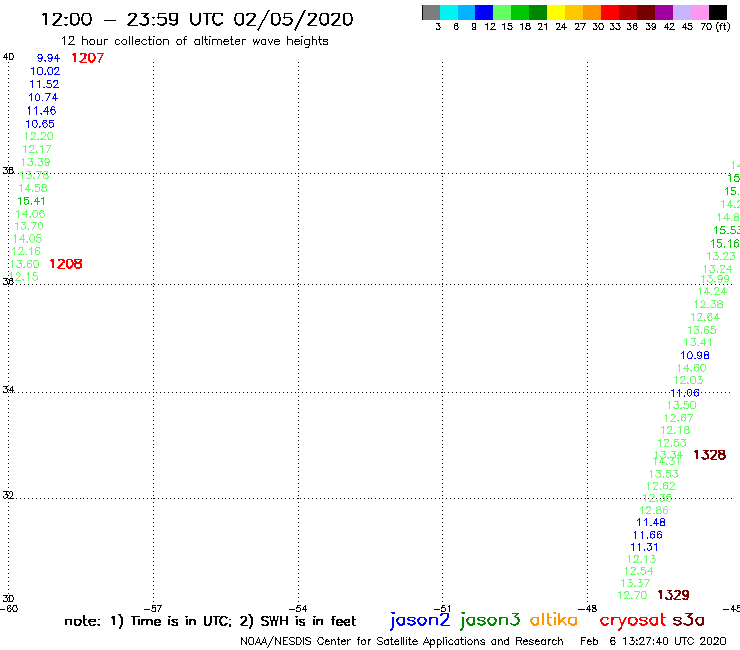740x650 pixels.
Task: Click the black swatch in legend
Action: point(718,12)
